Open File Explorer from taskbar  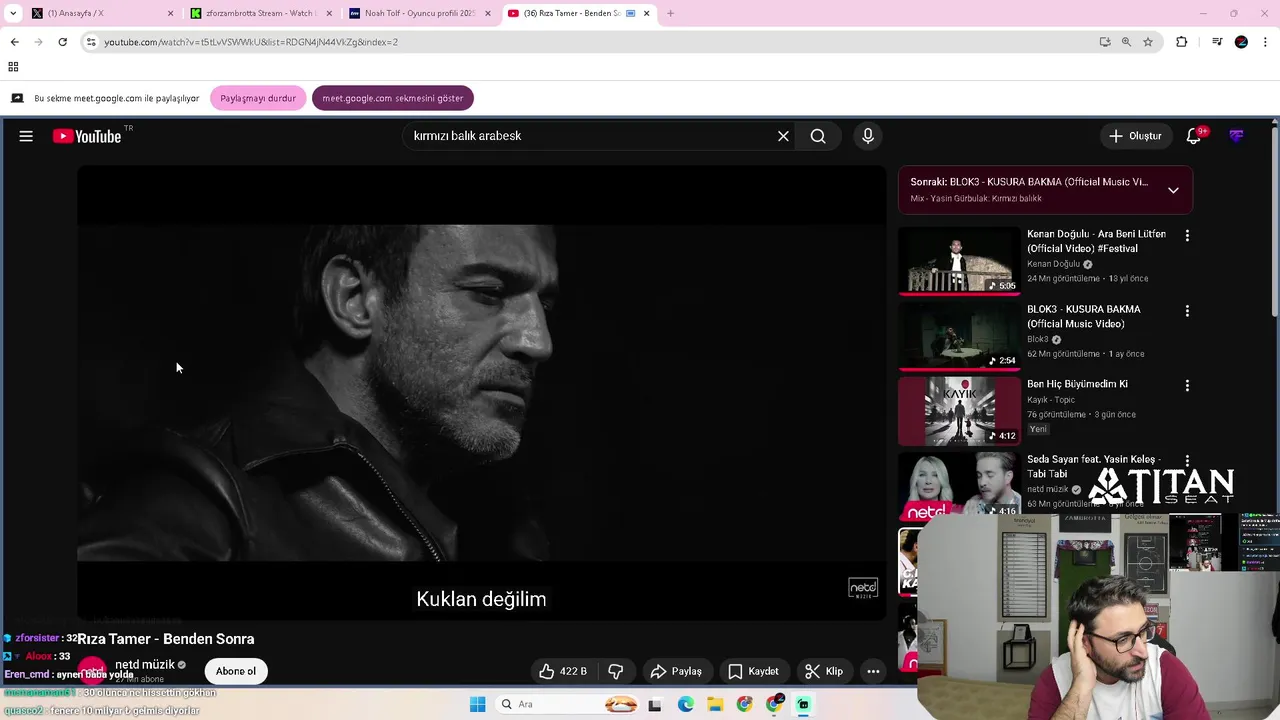715,704
